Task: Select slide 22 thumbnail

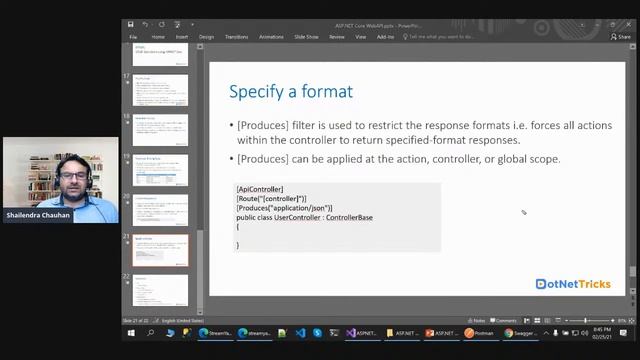Action: tap(160, 290)
